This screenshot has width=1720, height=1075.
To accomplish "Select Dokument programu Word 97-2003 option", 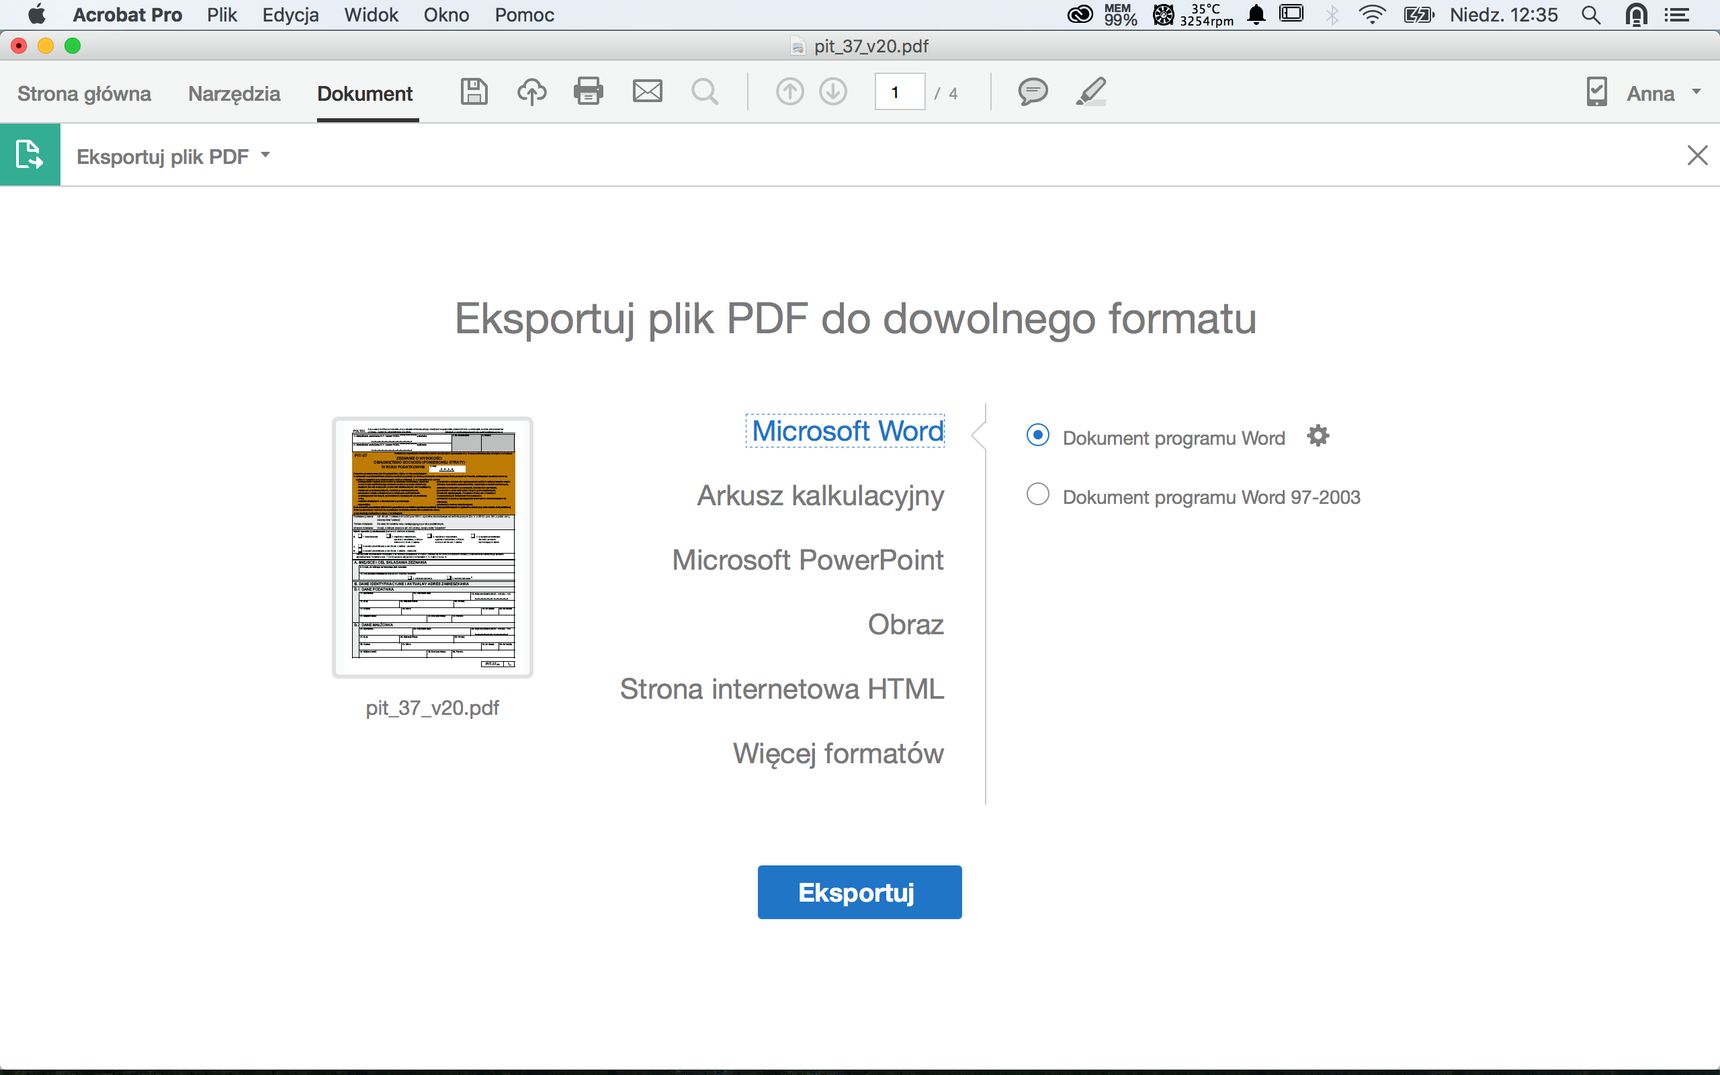I will click(1038, 494).
